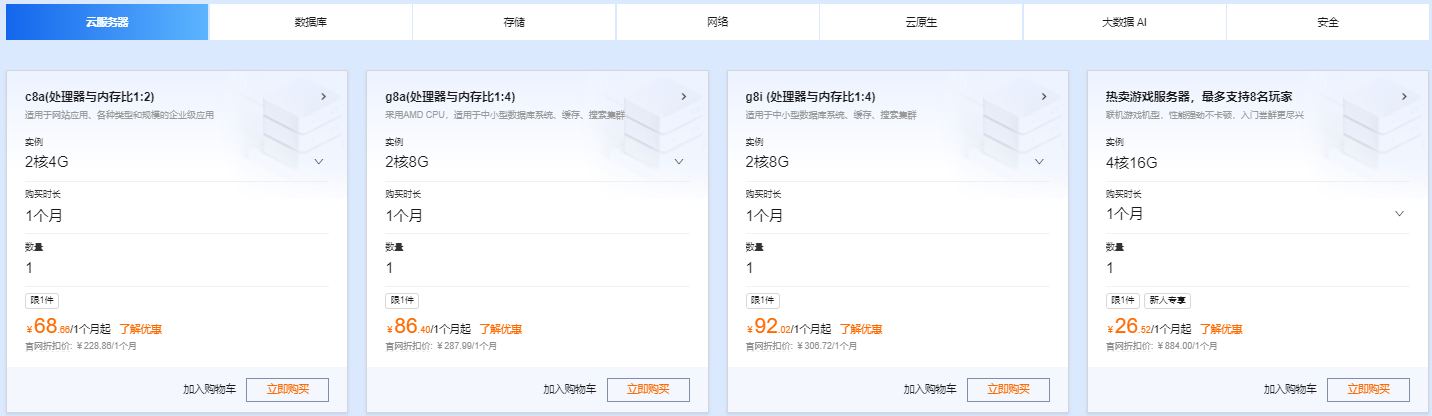
Task: Click the 限1件 tag on g8i card
Action: point(762,300)
